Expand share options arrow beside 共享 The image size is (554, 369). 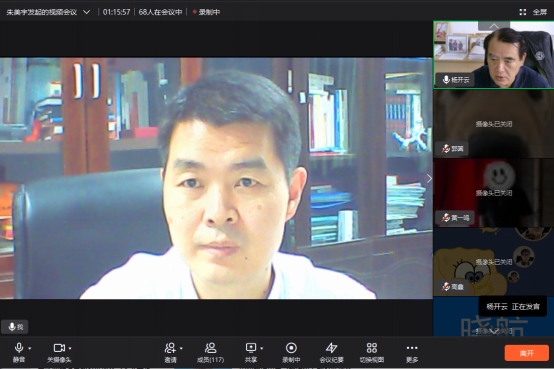262,348
